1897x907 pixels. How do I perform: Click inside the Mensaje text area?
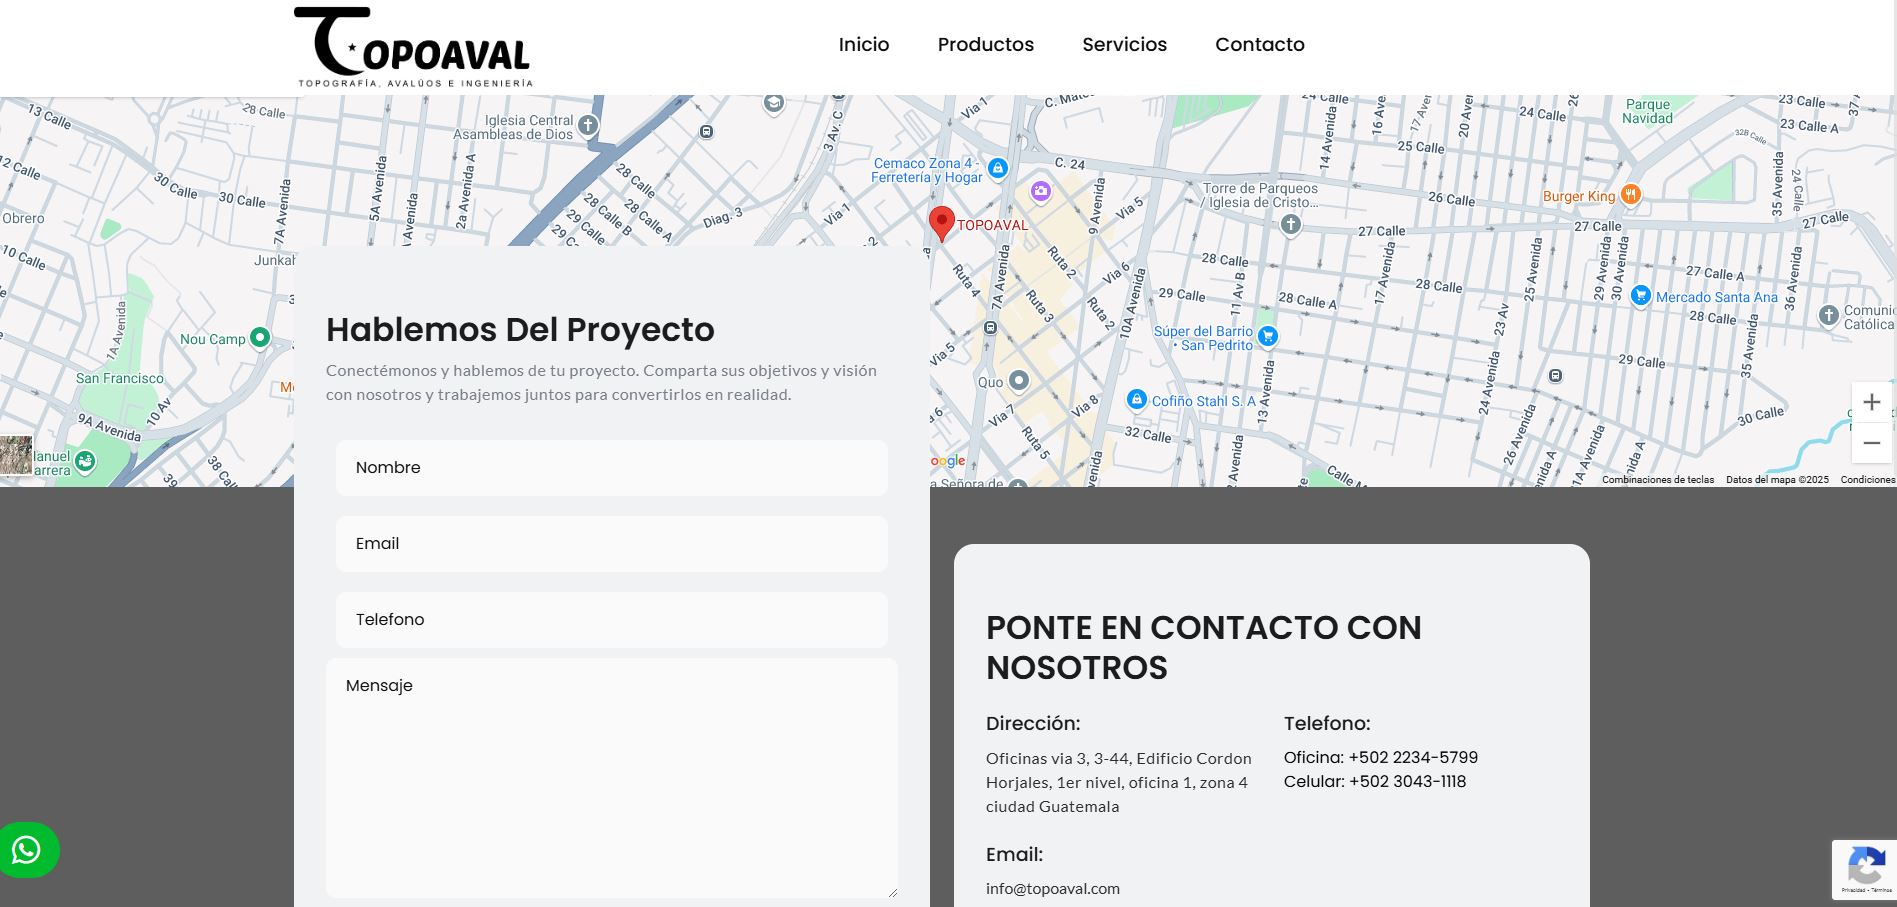click(x=611, y=778)
